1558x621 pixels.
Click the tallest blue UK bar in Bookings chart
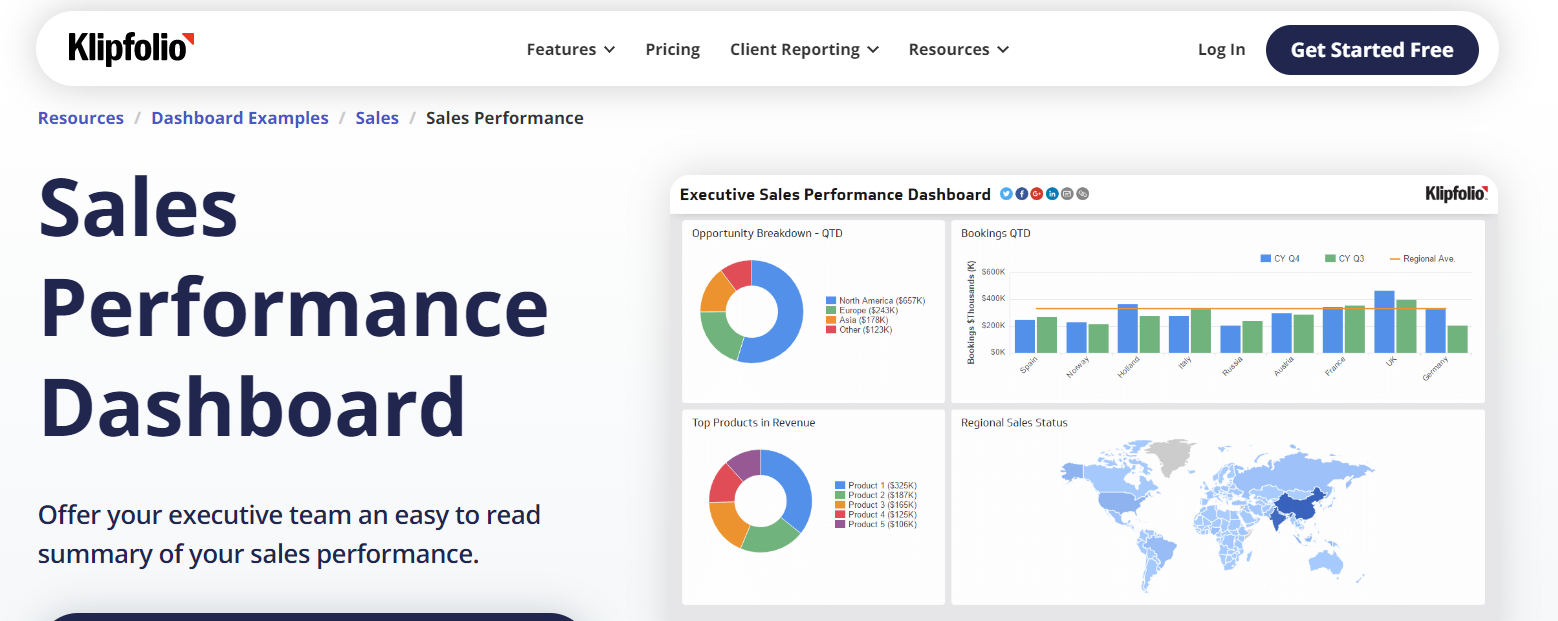[1384, 322]
